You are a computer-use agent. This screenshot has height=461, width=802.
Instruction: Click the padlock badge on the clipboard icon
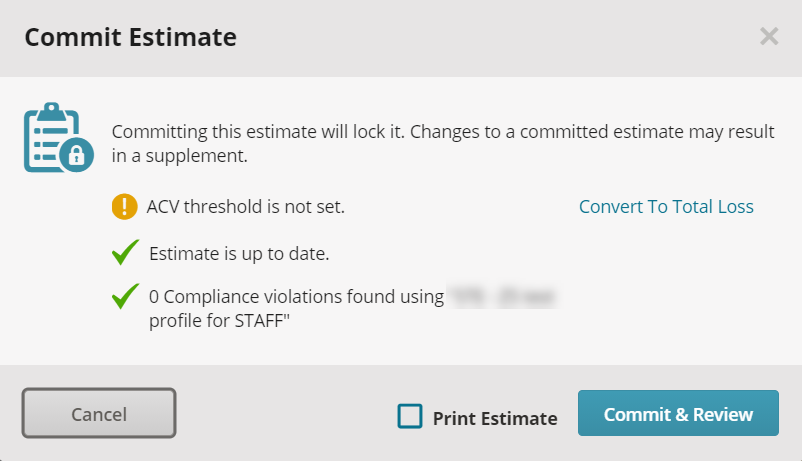[76, 155]
